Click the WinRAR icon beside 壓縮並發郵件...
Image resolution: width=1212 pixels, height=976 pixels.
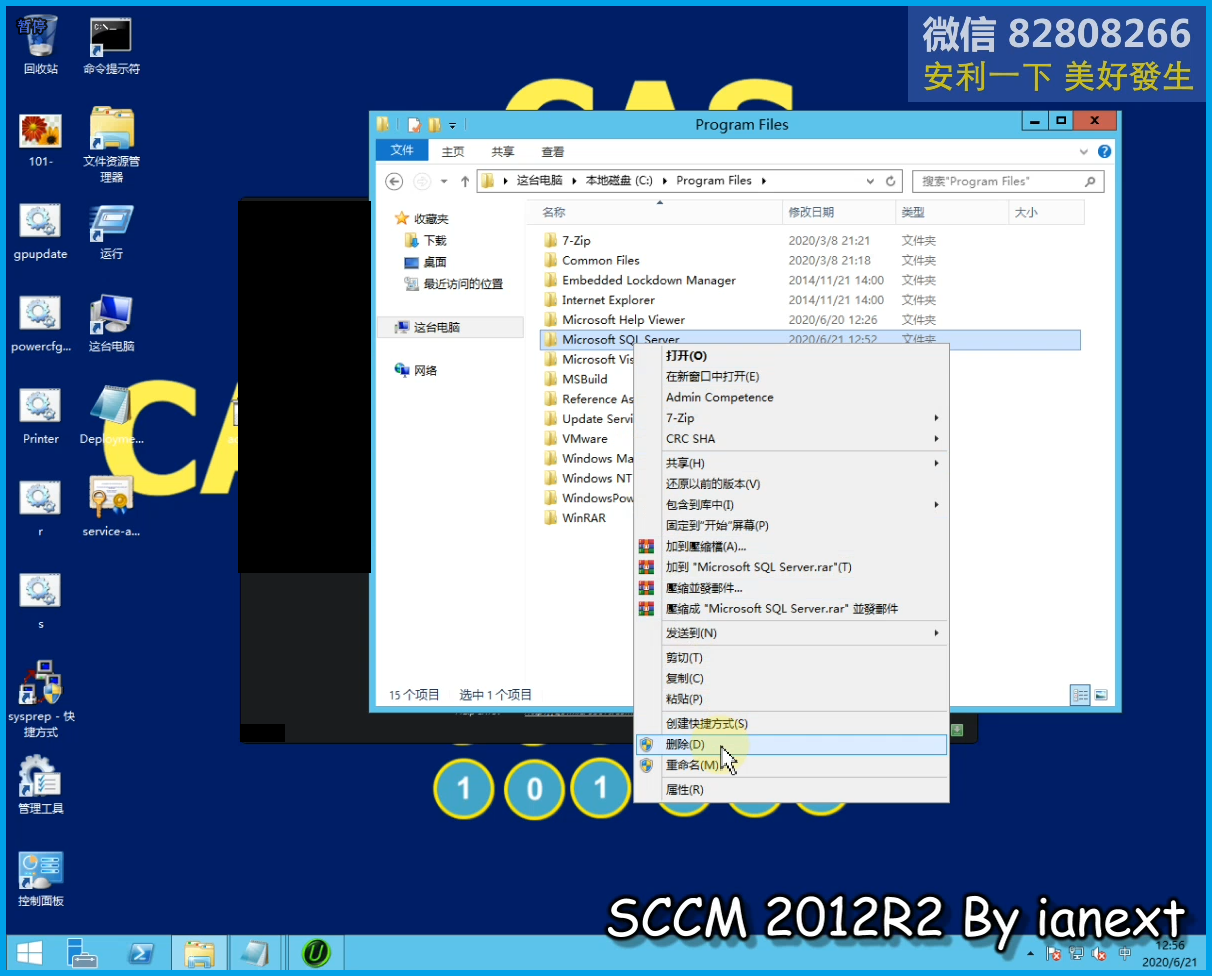[646, 588]
